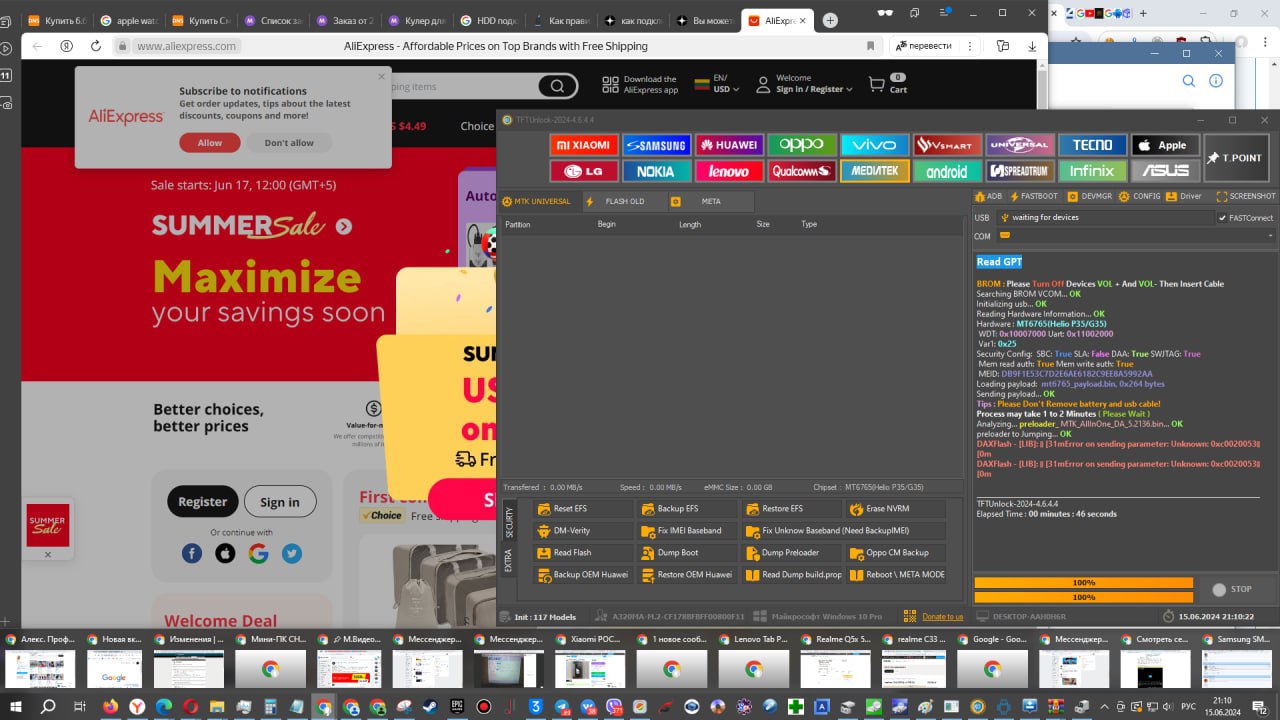Click the Erase NVRM button
The width and height of the screenshot is (1280, 720).
(895, 509)
